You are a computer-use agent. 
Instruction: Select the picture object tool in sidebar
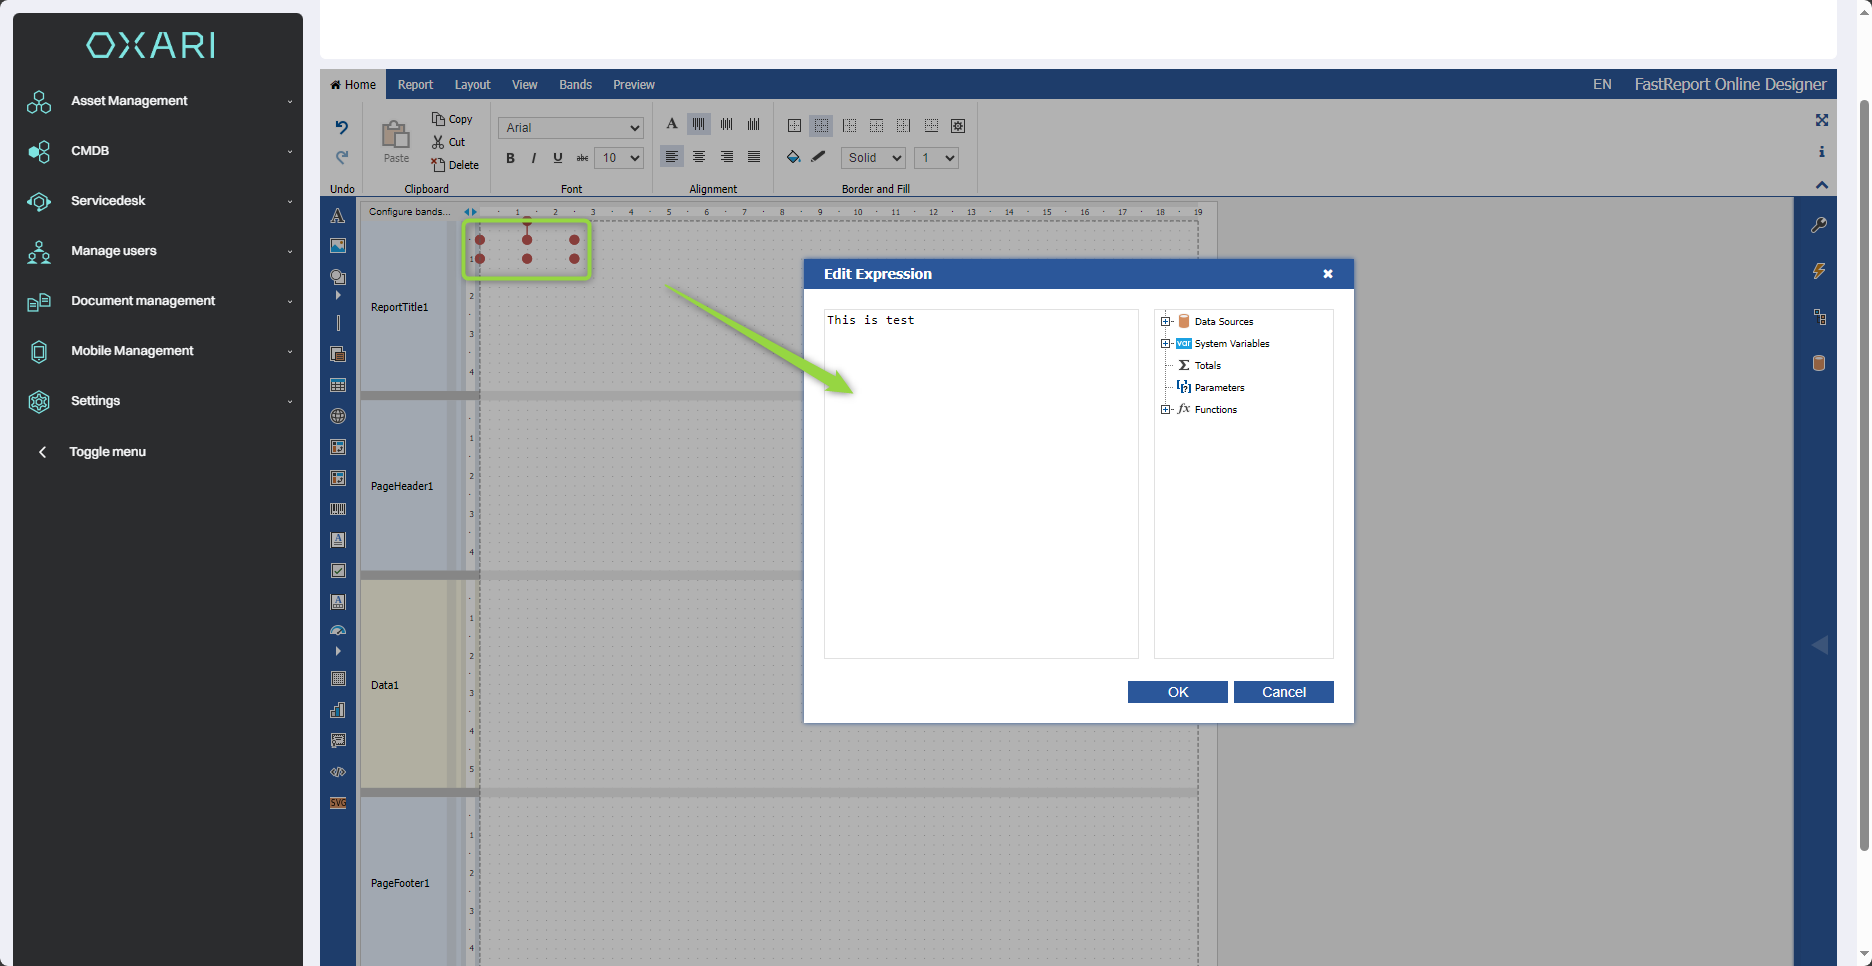[x=338, y=246]
